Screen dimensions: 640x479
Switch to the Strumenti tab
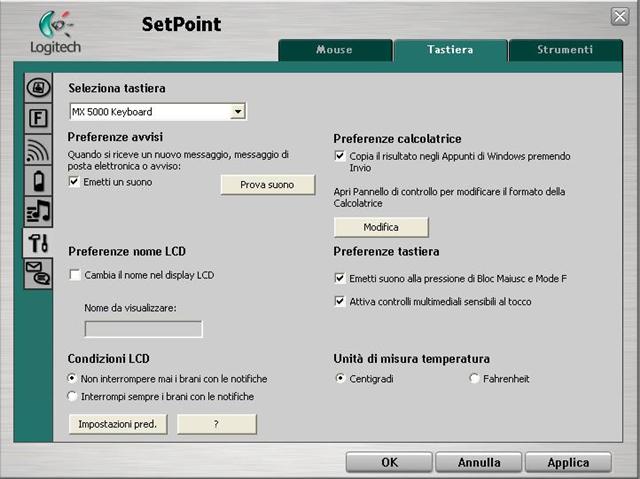[565, 50]
